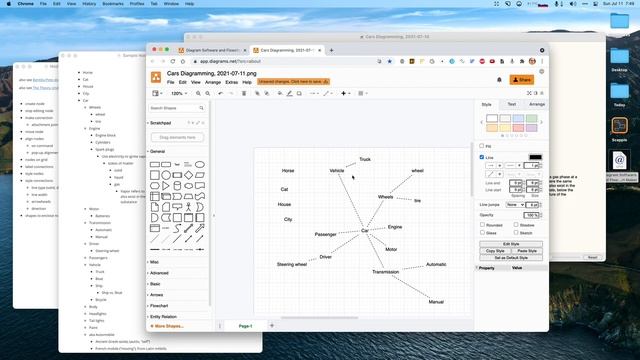Click the notifications bell icon
Image resolution: width=640 pixels, height=360 pixels.
pos(499,80)
